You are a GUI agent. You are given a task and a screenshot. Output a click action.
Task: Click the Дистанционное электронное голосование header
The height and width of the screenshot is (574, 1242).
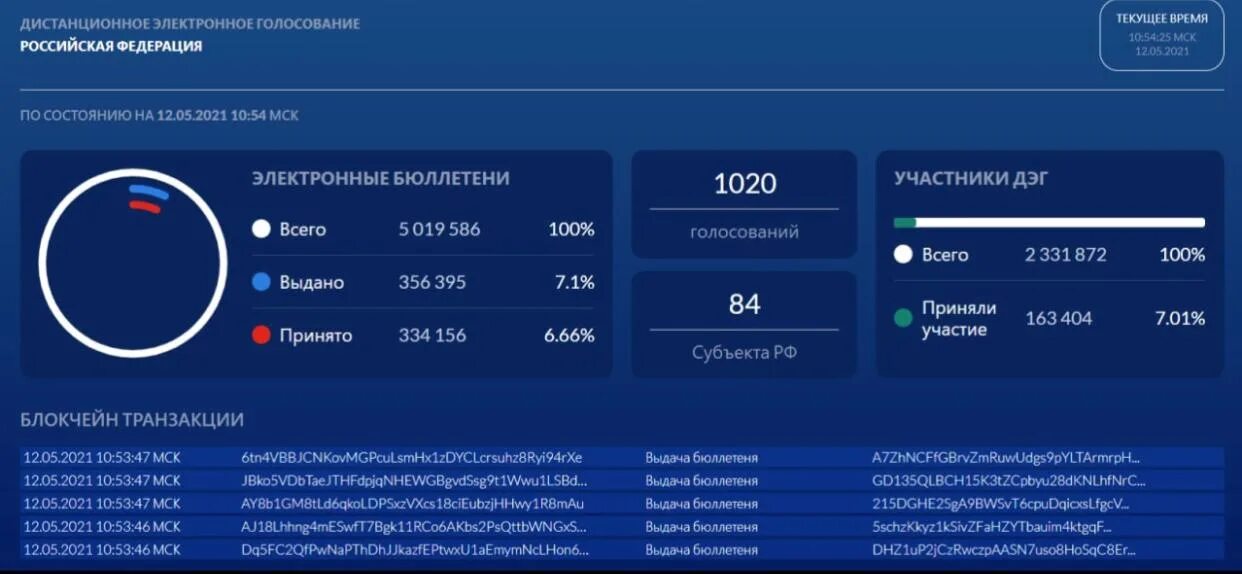coord(190,23)
